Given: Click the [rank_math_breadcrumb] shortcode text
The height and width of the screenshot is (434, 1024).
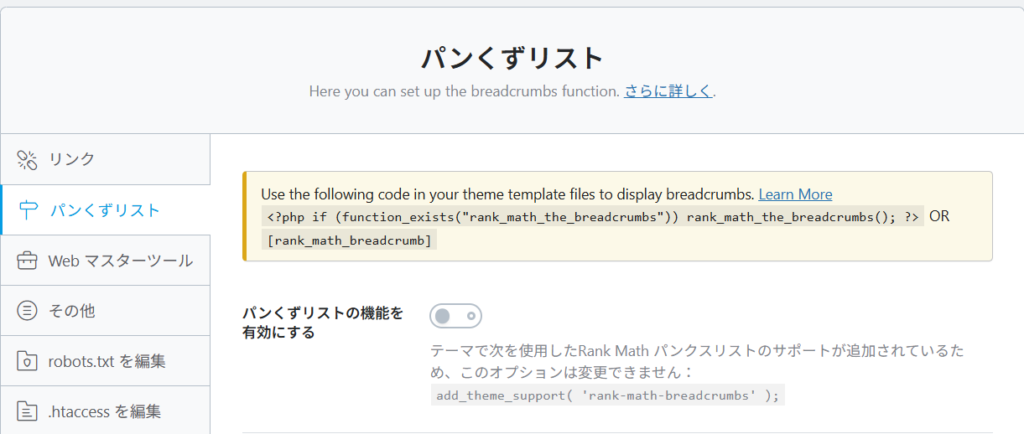Looking at the screenshot, I should 348,240.
